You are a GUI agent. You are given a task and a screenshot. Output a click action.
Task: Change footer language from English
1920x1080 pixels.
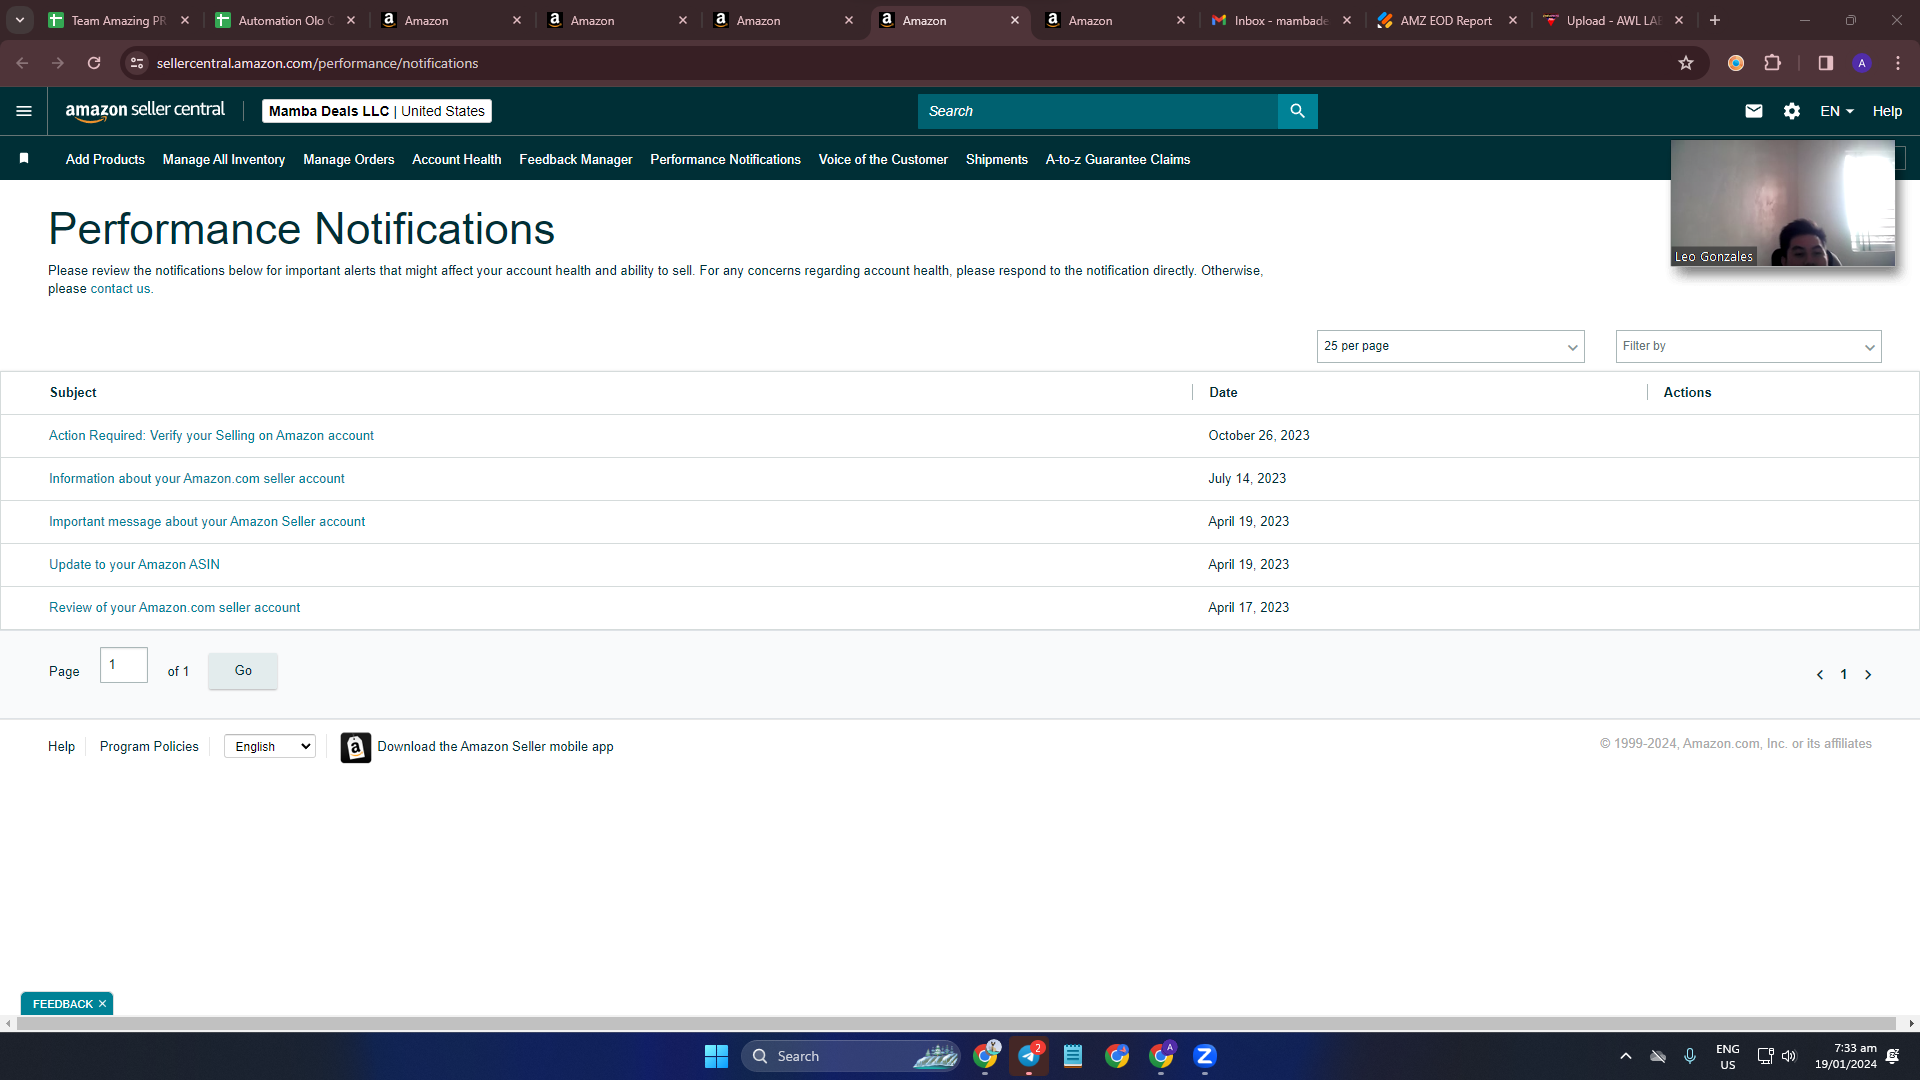tap(270, 747)
